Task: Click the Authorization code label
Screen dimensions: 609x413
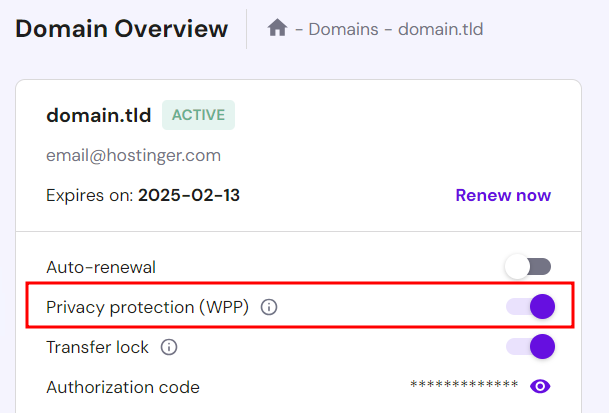Action: coord(123,387)
